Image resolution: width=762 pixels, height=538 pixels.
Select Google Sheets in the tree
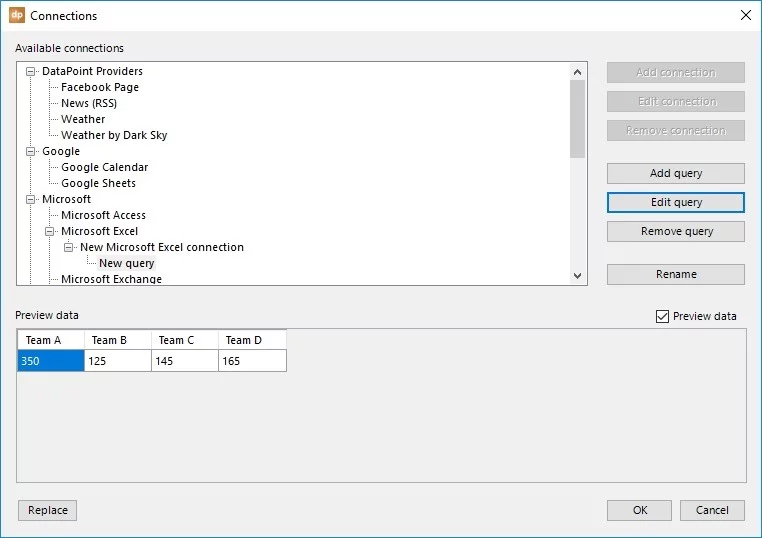coord(98,184)
